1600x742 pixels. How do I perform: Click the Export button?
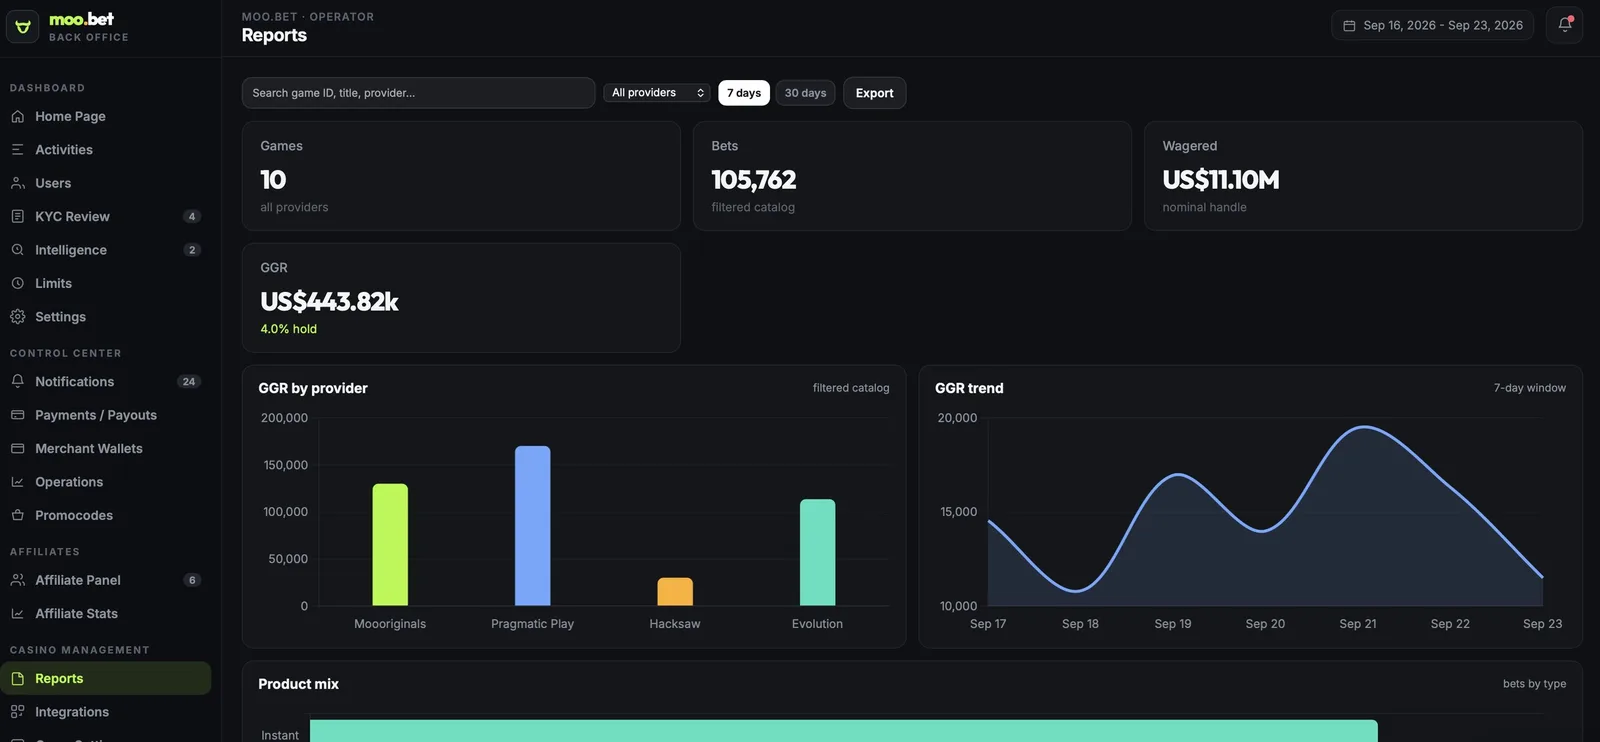[875, 93]
